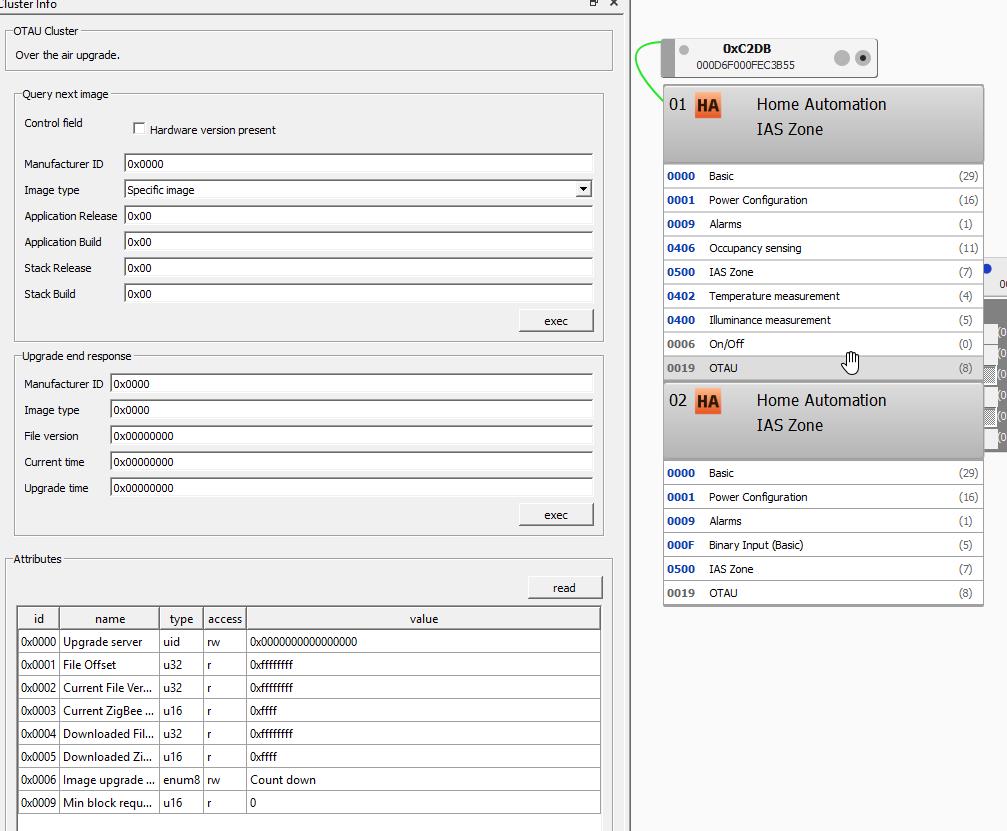Image resolution: width=1007 pixels, height=831 pixels.
Task: Click the HA icon of endpoint 02
Action: (x=708, y=401)
